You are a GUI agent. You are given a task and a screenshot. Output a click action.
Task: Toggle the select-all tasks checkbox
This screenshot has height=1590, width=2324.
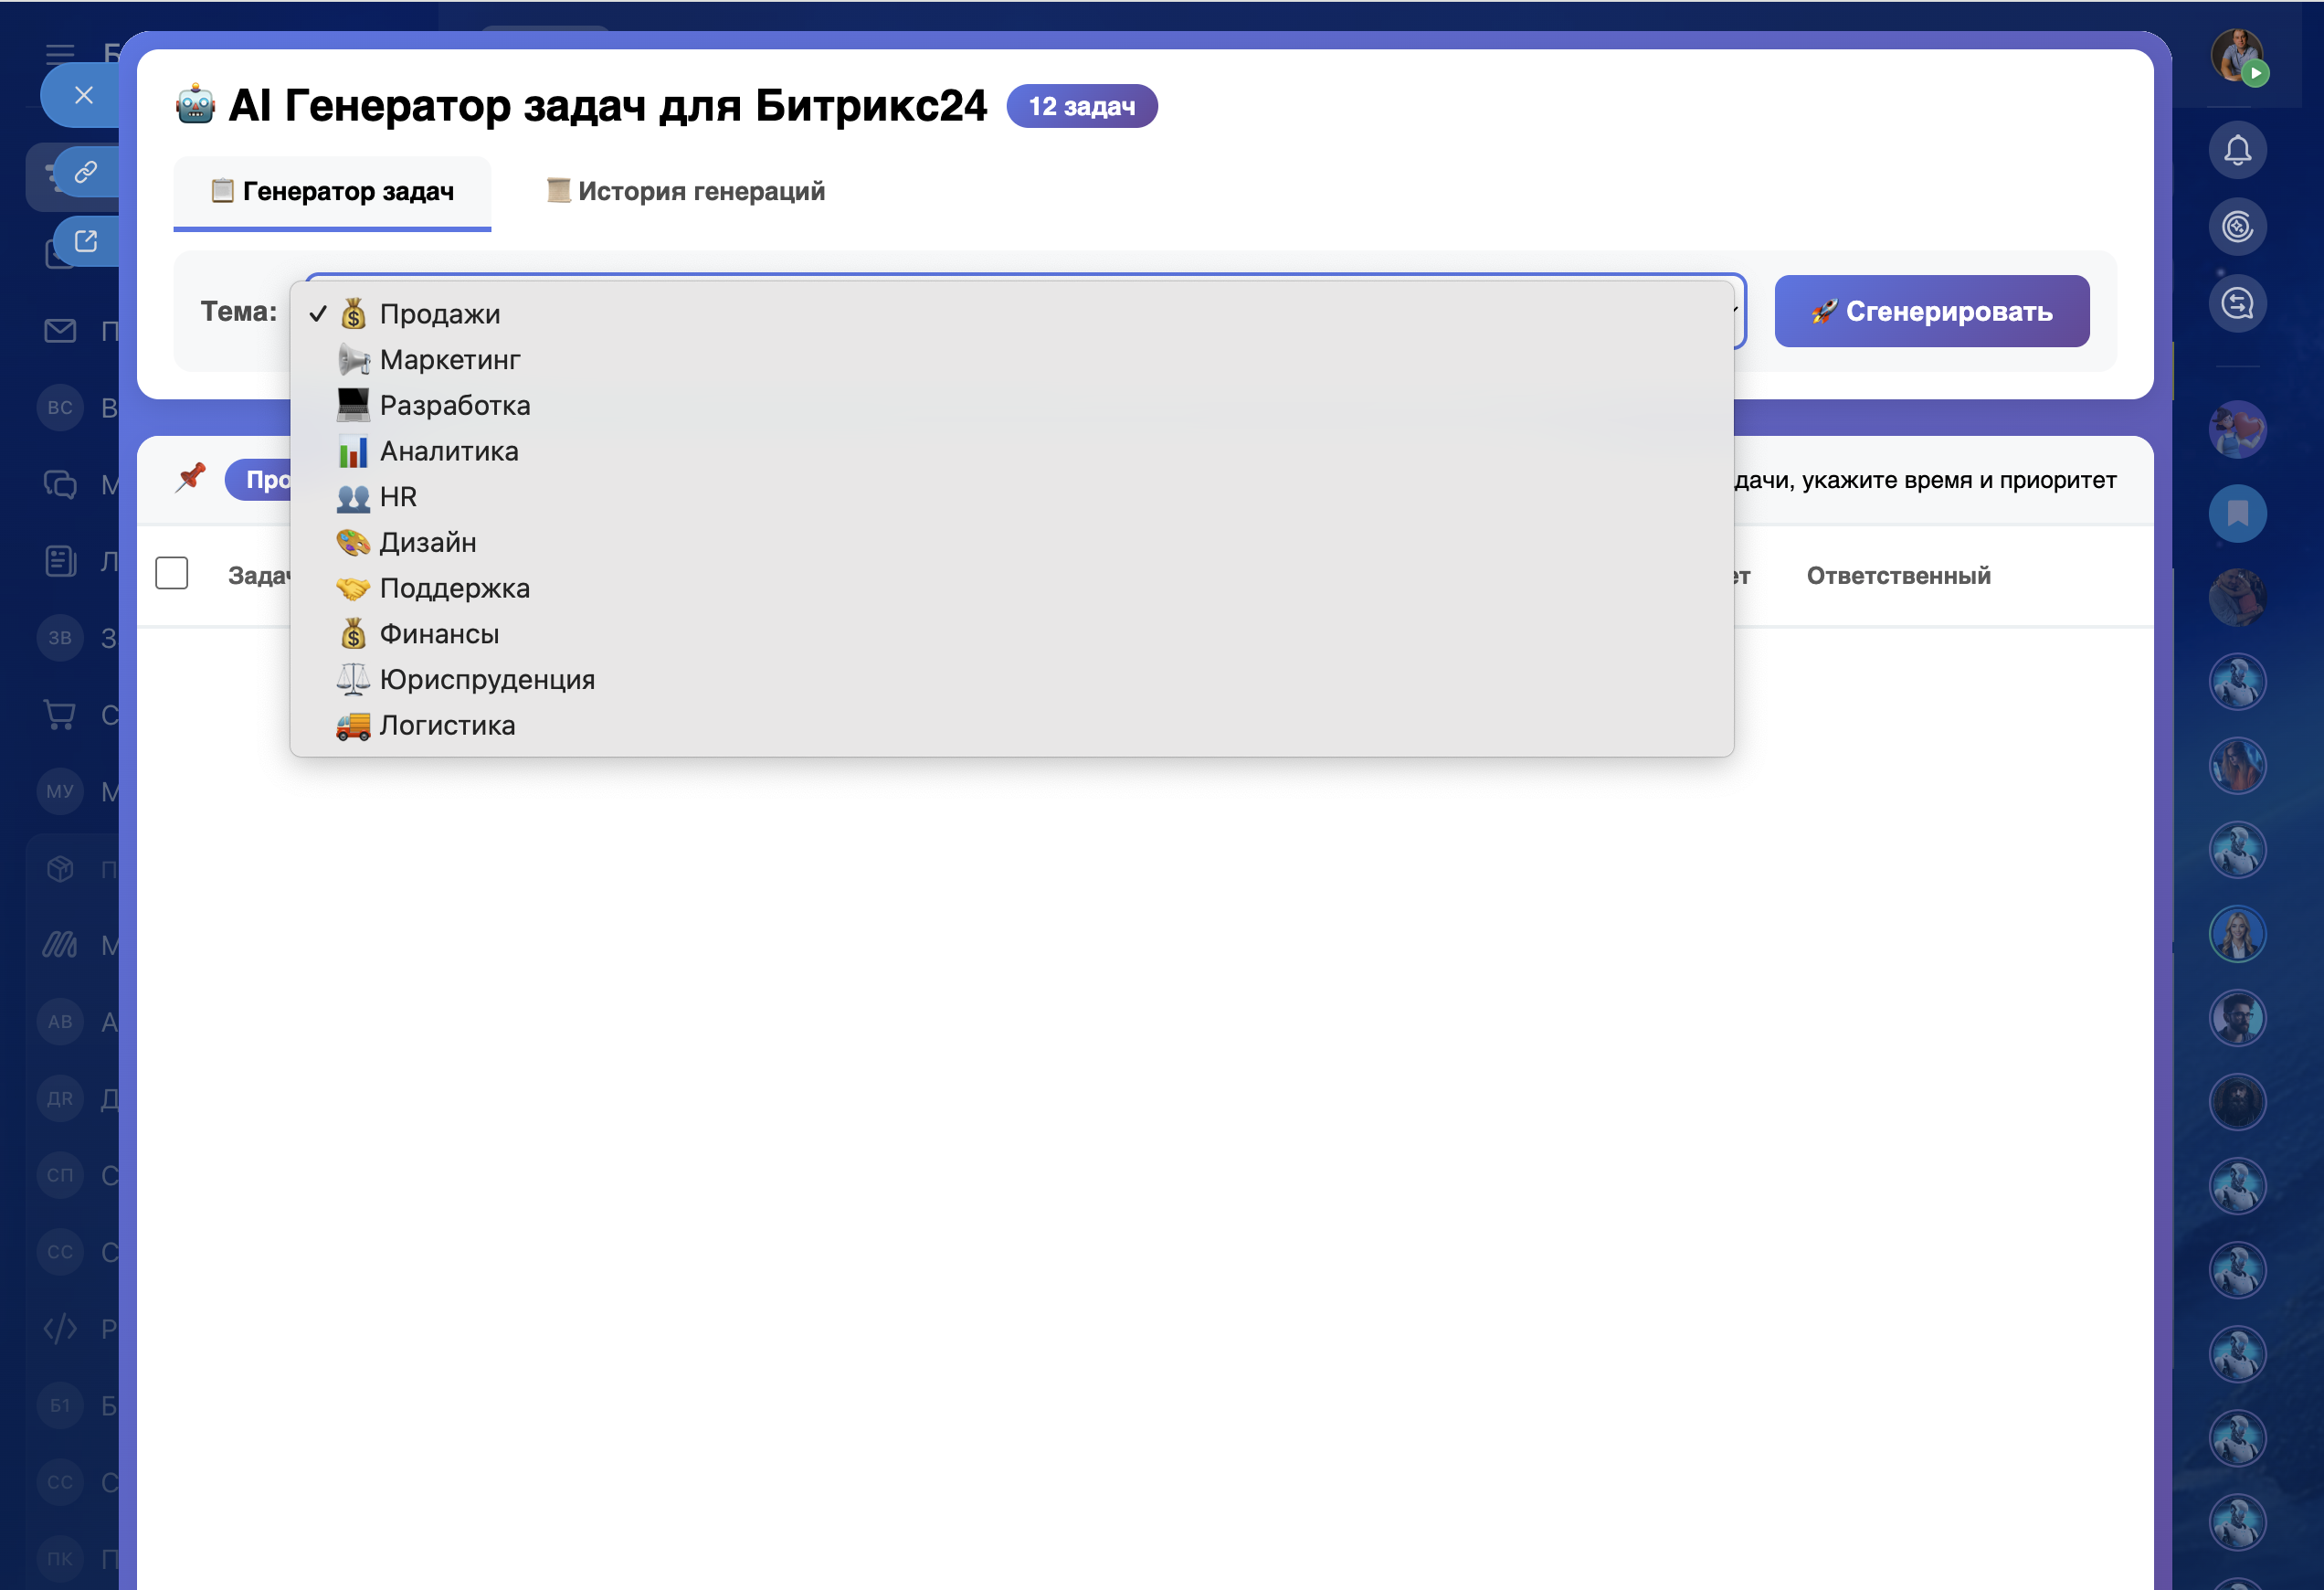172,574
